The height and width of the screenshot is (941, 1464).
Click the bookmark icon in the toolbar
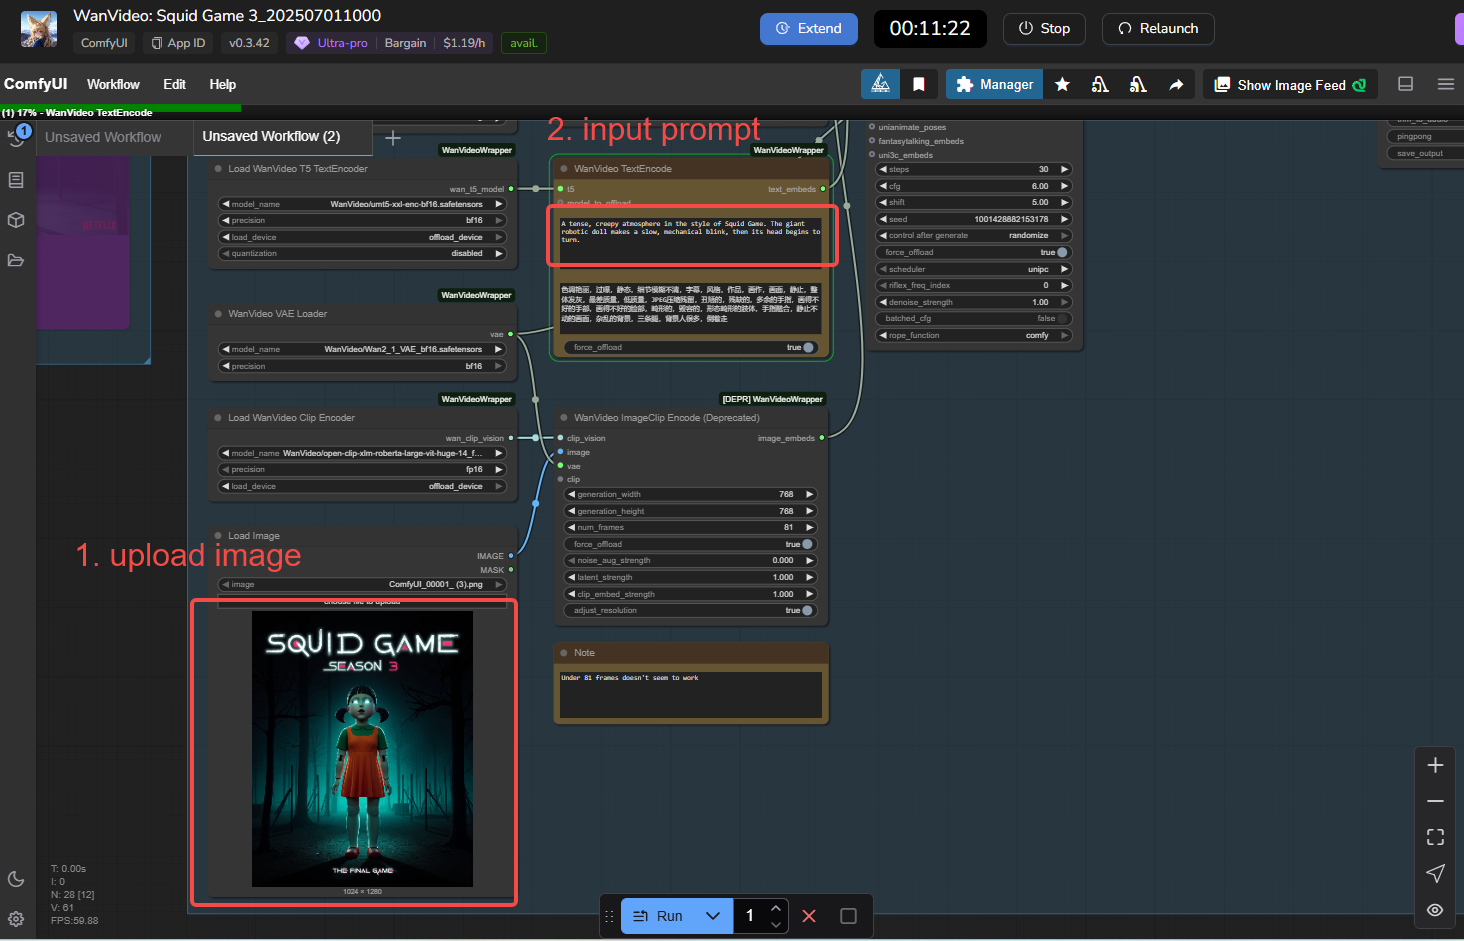[x=918, y=84]
